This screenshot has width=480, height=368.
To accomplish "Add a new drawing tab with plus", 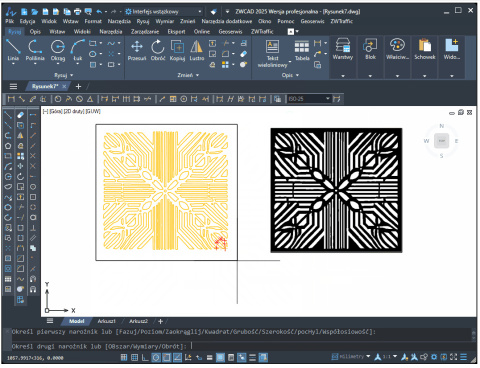I will click(x=78, y=87).
